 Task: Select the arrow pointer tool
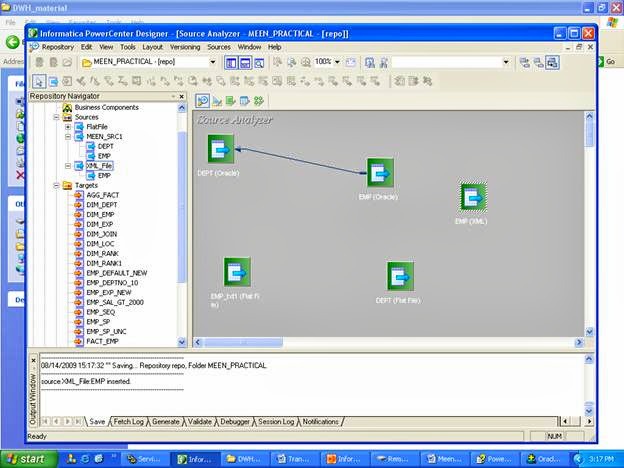(39, 81)
